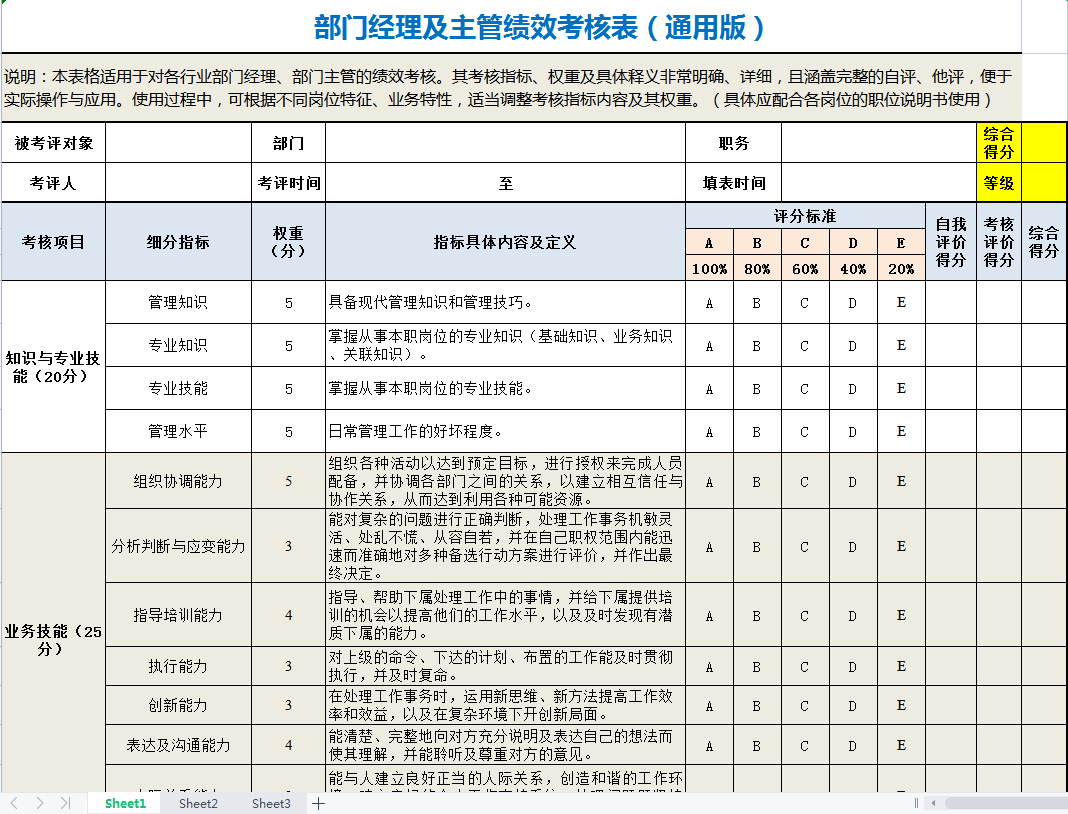
Task: Click the cell containing 至
Action: pyautogui.click(x=505, y=183)
